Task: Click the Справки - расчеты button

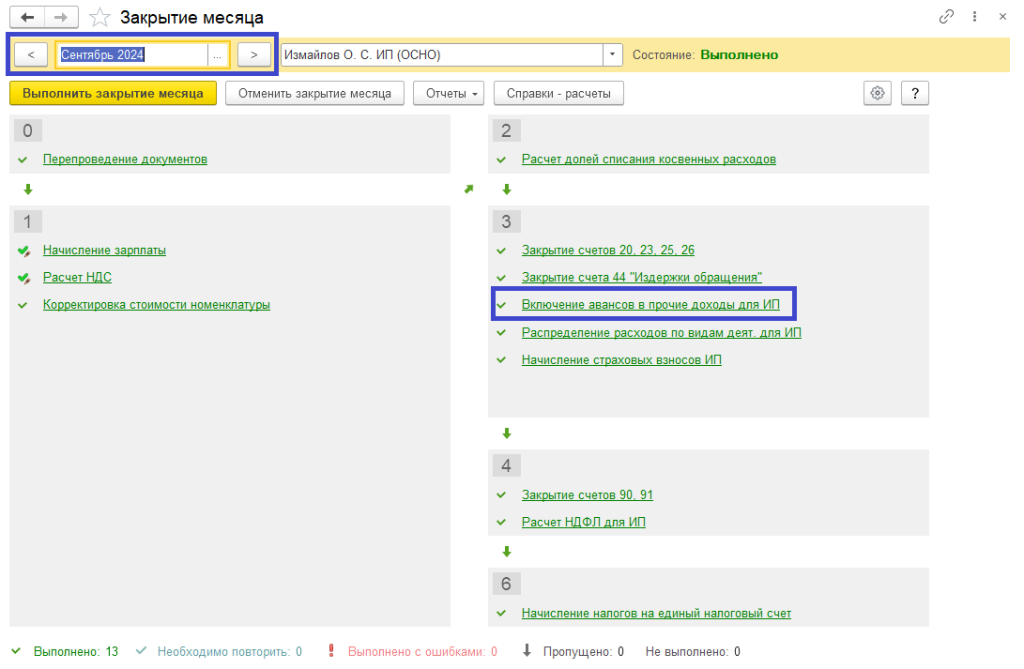Action: (x=558, y=93)
